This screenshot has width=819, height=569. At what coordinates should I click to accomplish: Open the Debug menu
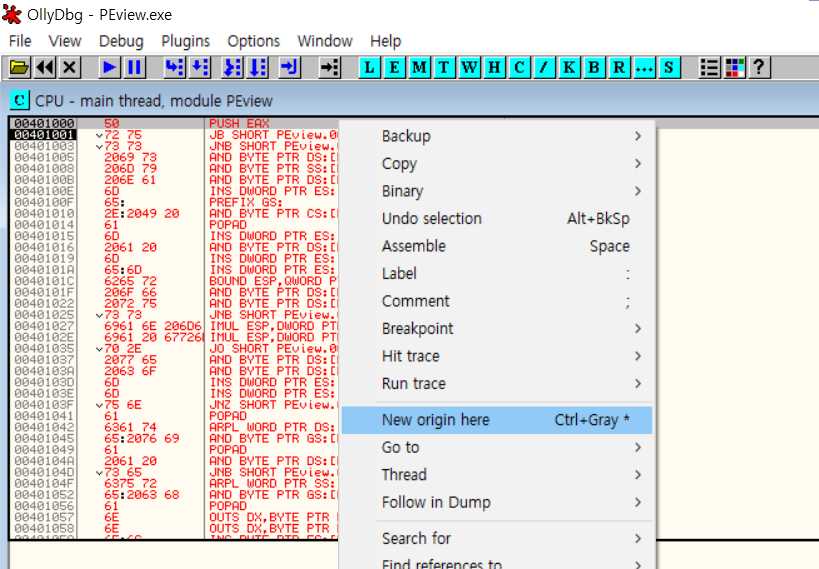(x=121, y=41)
